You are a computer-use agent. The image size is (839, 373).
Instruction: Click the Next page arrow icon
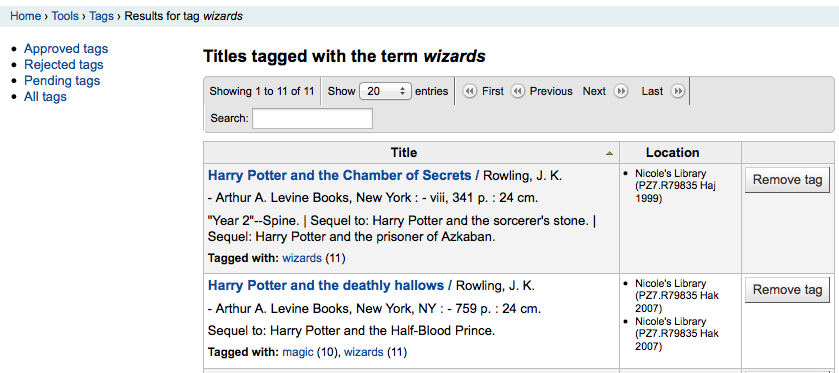[x=621, y=92]
